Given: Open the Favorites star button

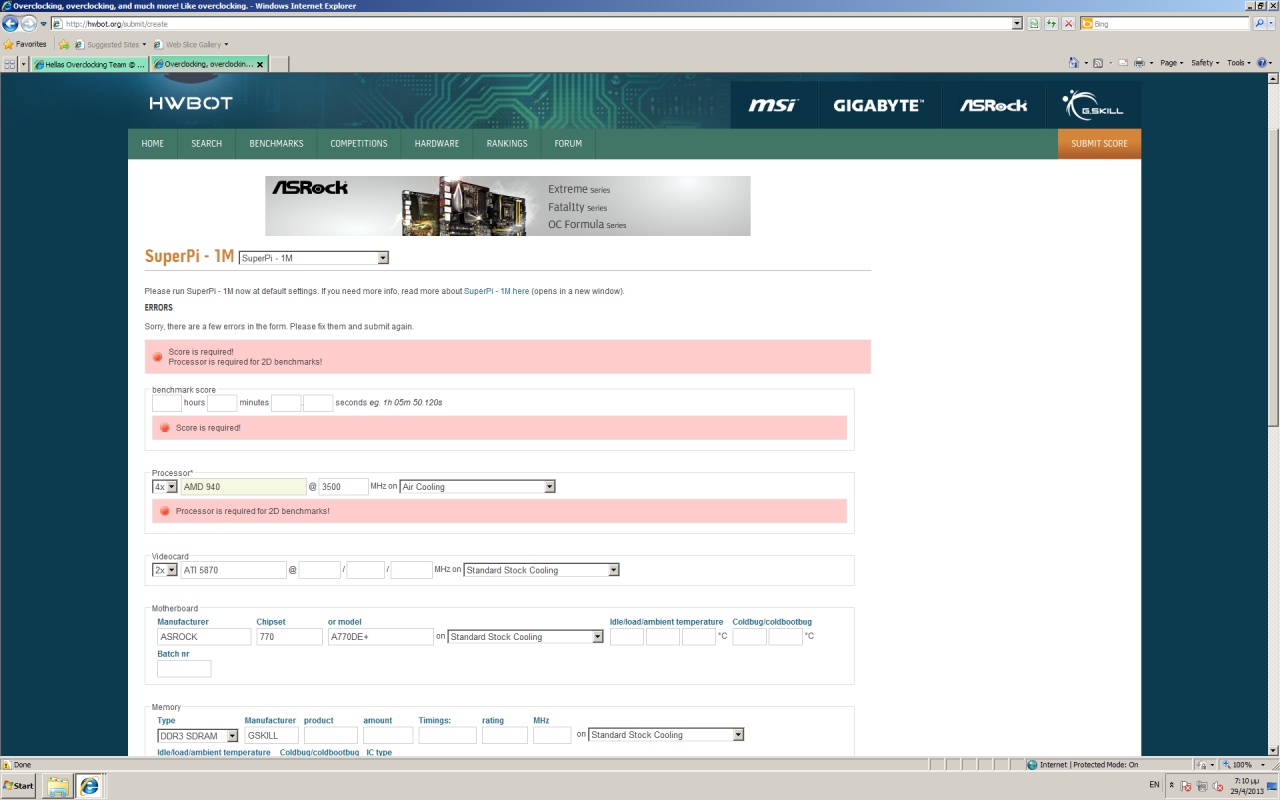Looking at the screenshot, I should (x=25, y=44).
